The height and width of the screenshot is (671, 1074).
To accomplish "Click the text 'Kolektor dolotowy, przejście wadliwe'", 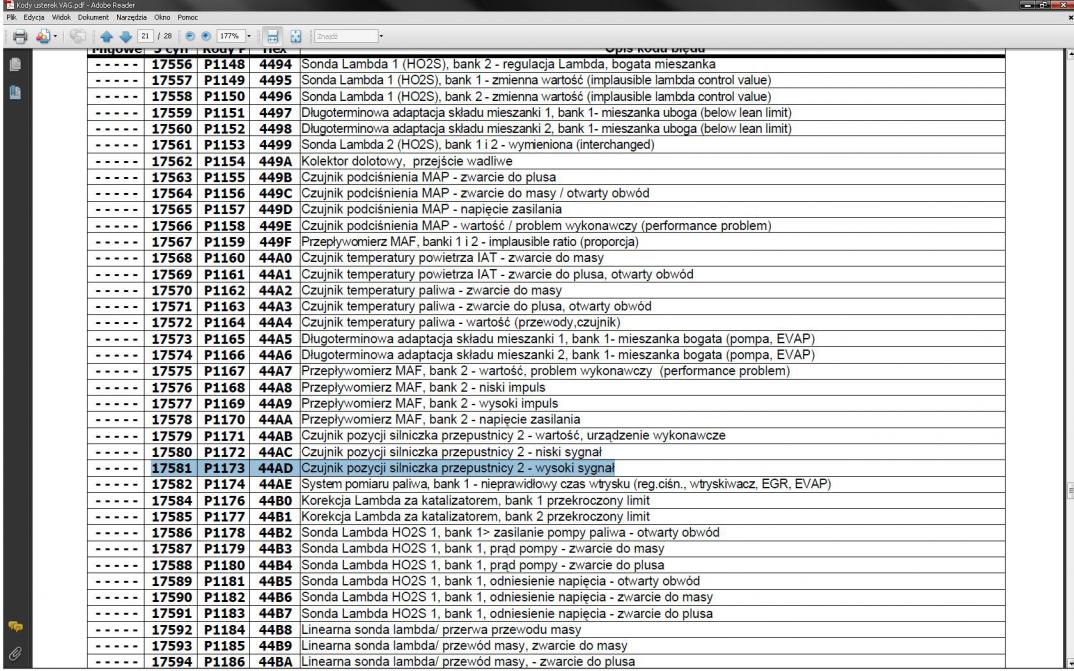I will pos(407,161).
